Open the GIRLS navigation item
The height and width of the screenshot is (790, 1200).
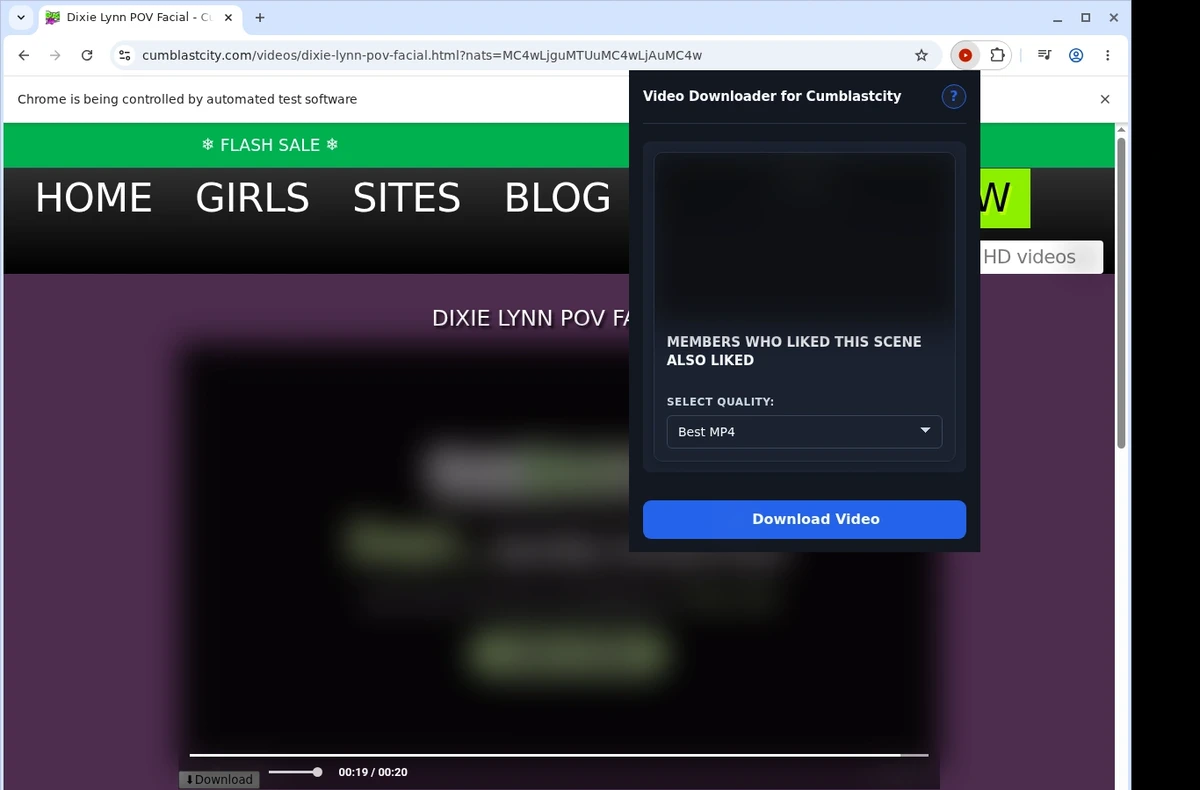pyautogui.click(x=252, y=198)
